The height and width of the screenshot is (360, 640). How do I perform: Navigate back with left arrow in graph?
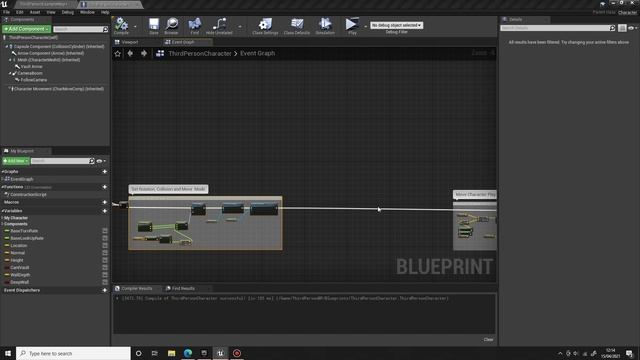tap(130, 53)
